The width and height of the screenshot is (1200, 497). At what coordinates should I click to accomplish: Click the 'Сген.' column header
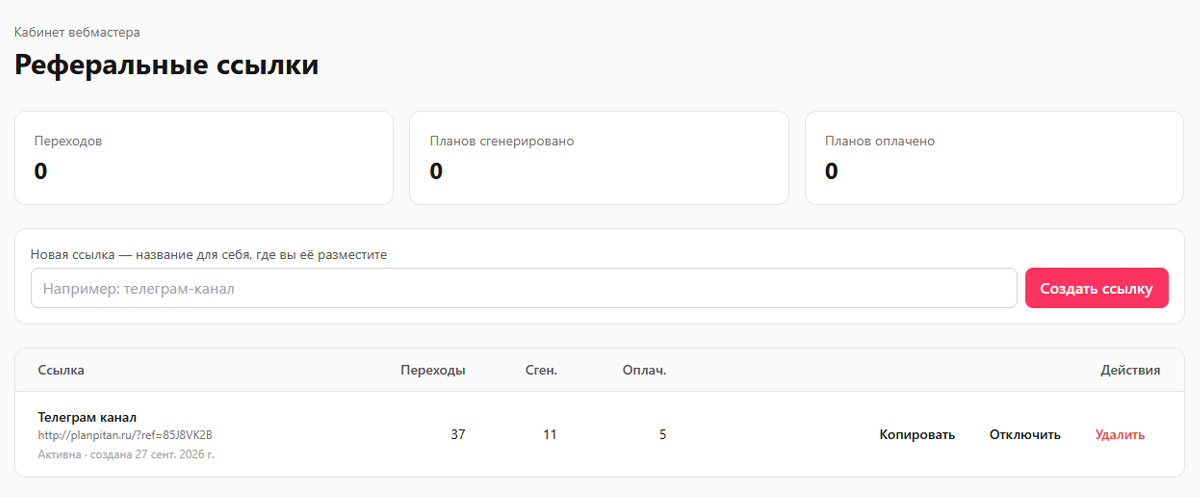(x=541, y=370)
